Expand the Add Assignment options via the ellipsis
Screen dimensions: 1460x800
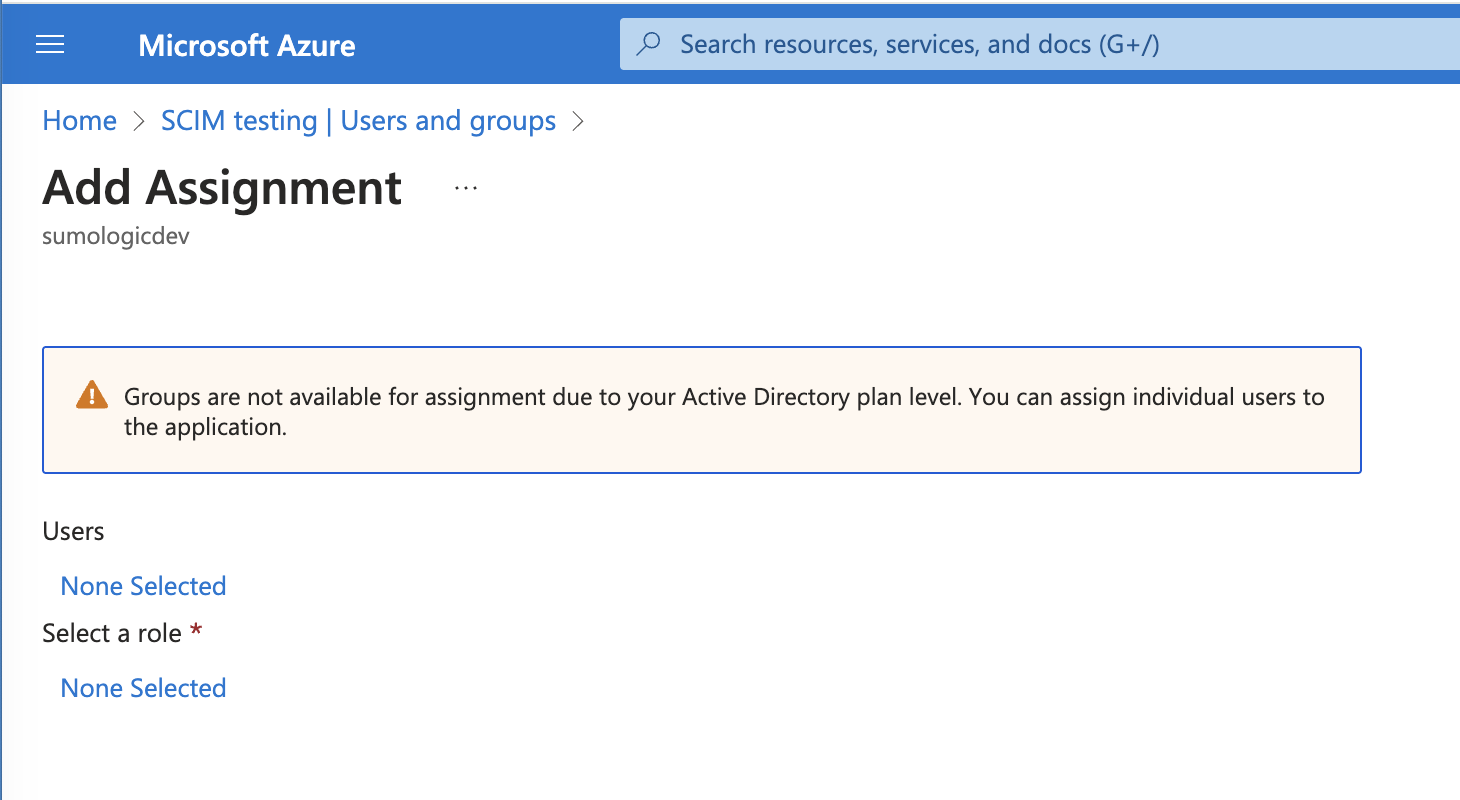tap(465, 186)
